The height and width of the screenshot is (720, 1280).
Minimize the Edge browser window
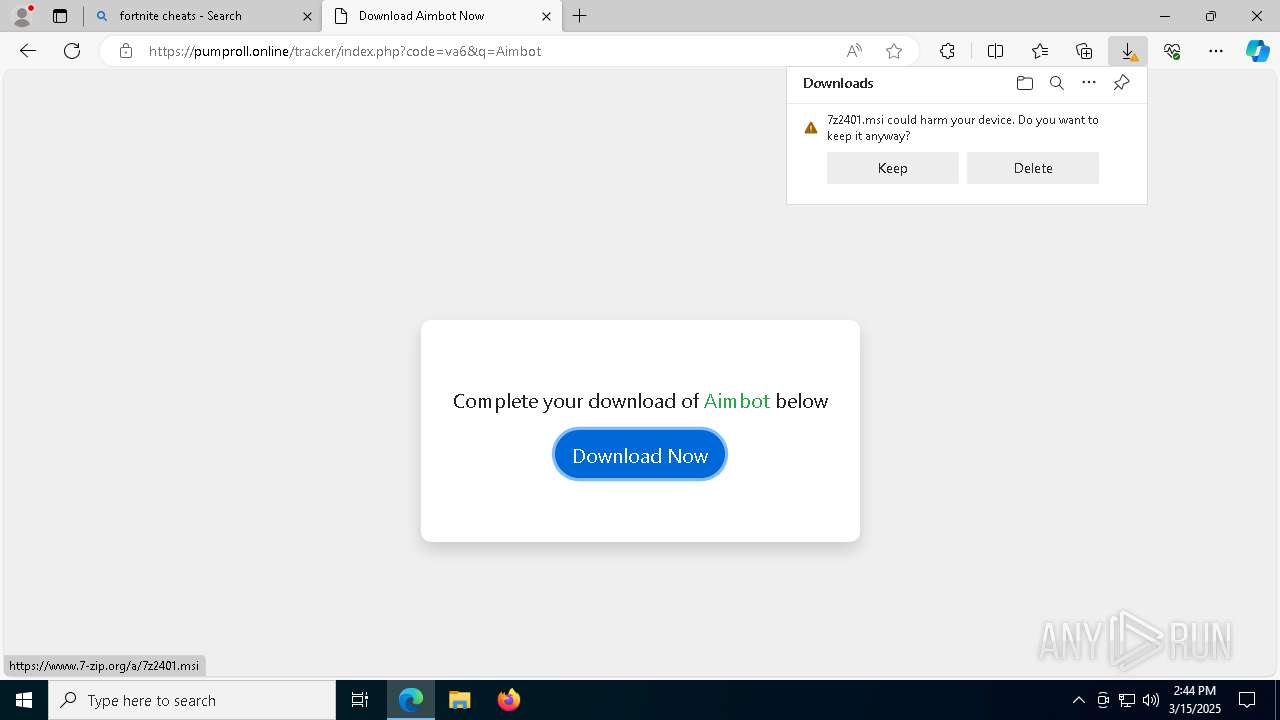(x=1165, y=16)
